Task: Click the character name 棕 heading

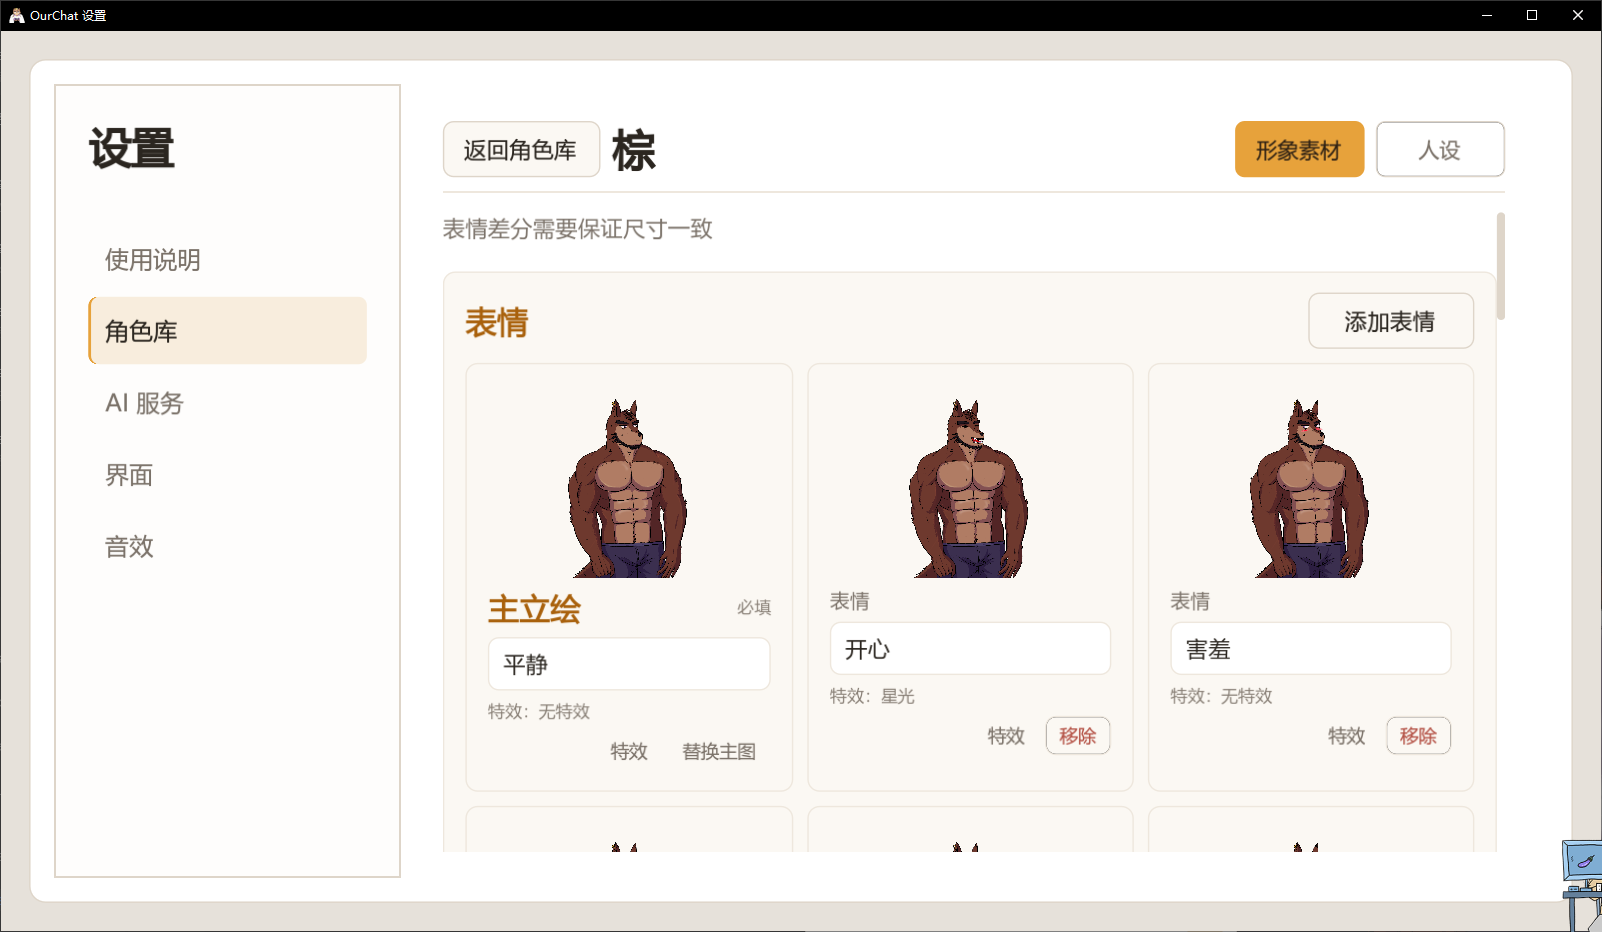Action: pos(634,150)
